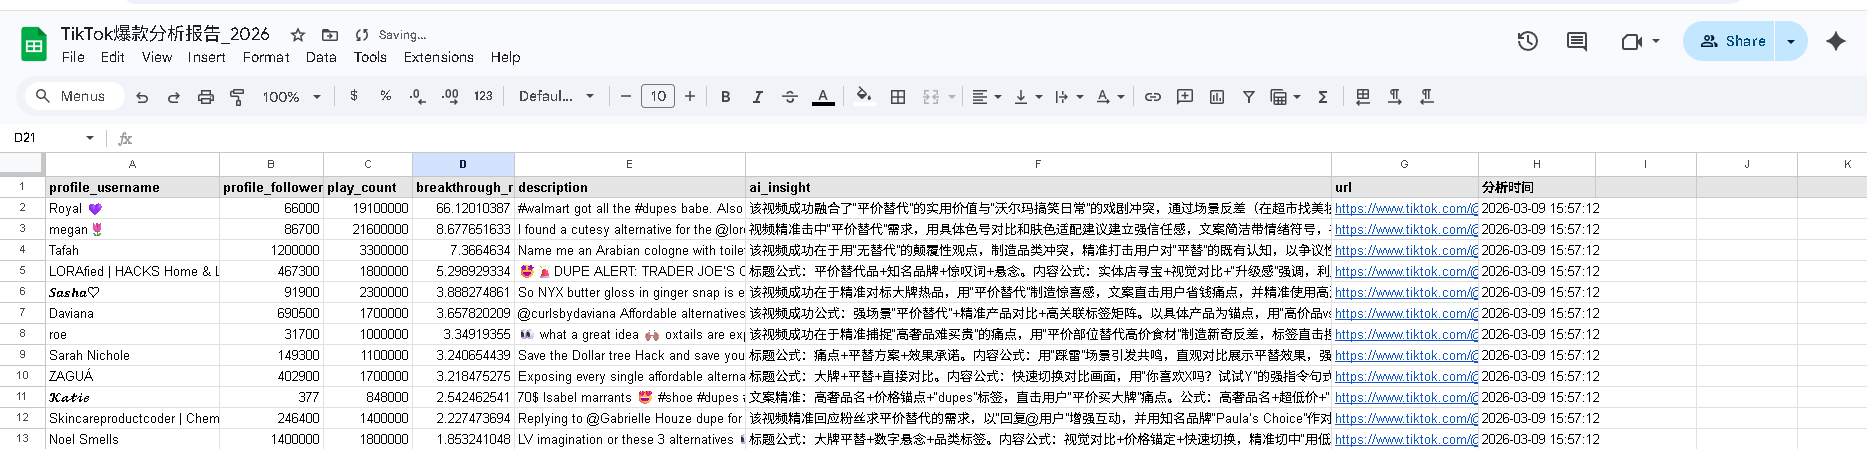
Task: Open version history clock icon
Action: pos(1527,41)
